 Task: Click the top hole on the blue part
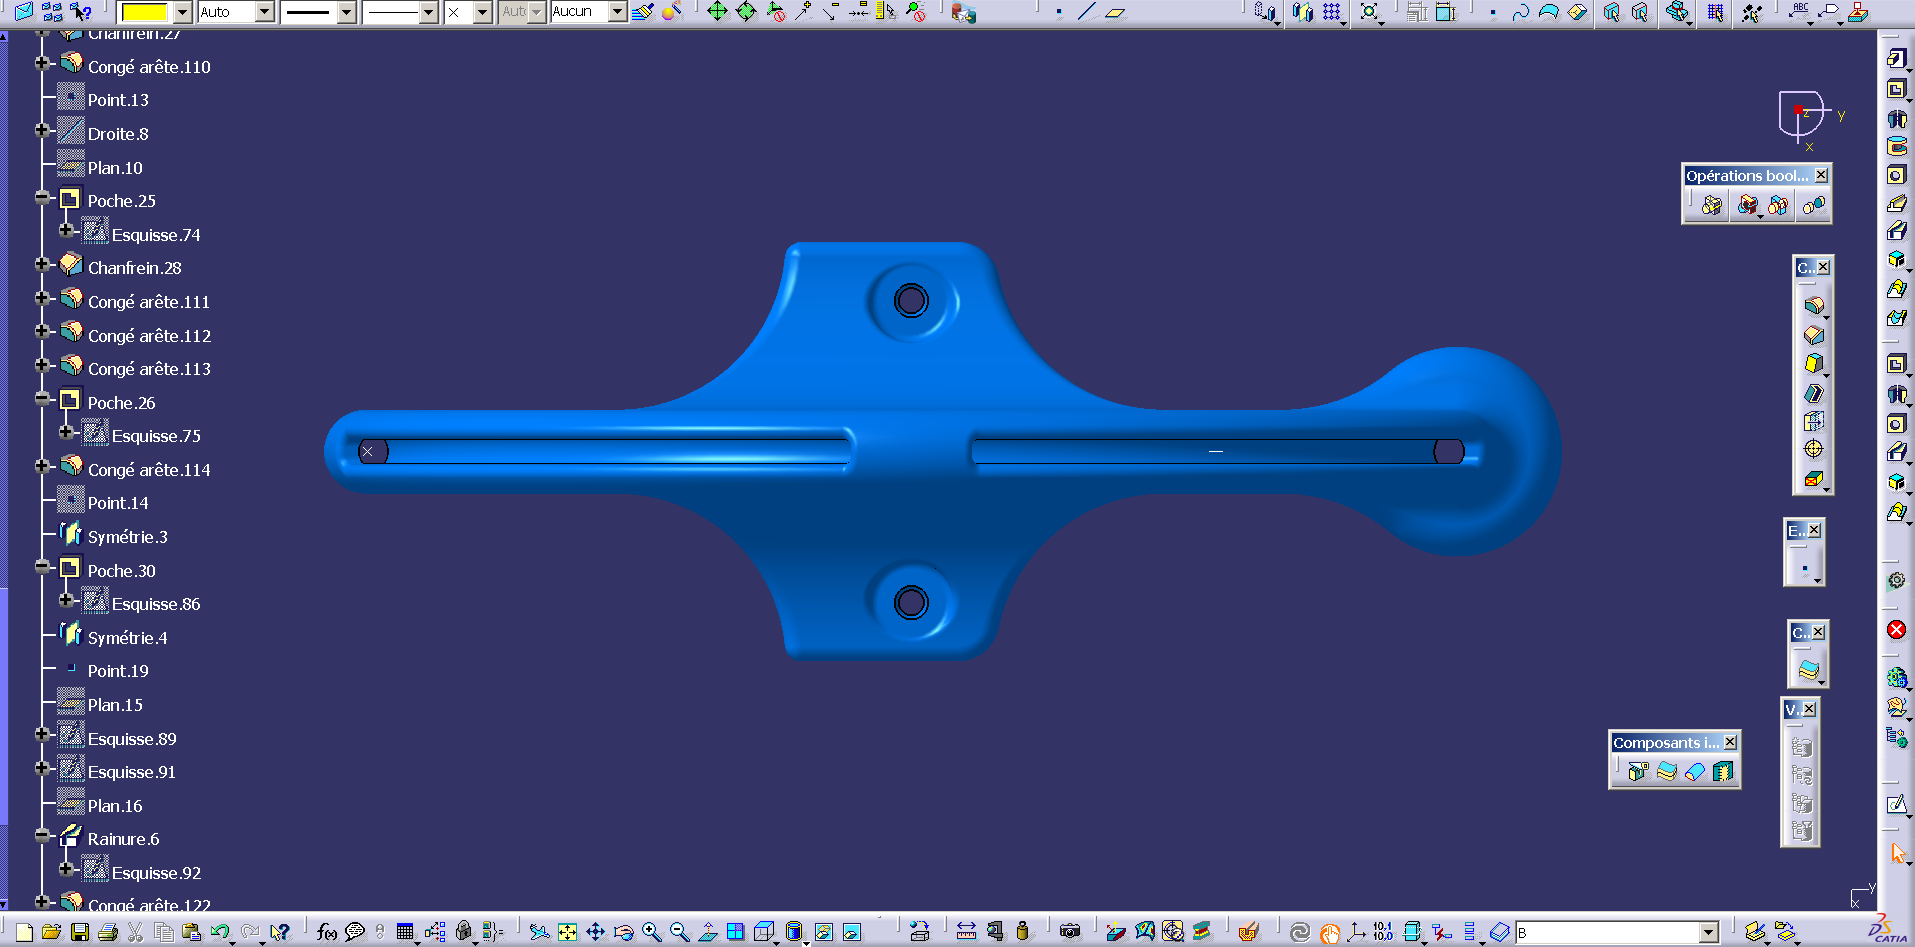(911, 300)
